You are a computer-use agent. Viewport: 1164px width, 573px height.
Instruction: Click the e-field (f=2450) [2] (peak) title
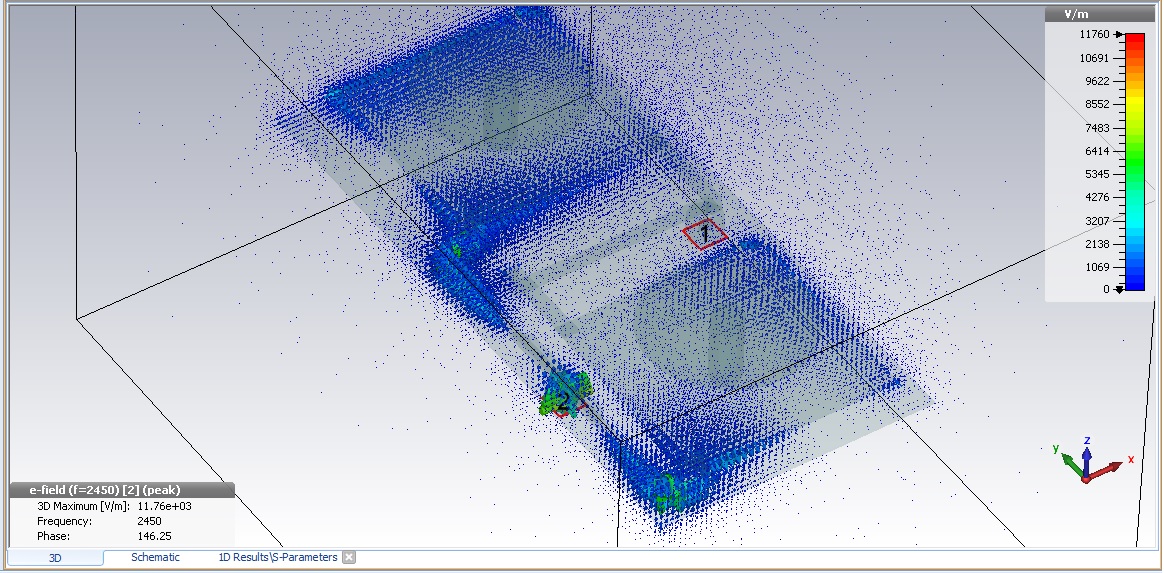click(x=105, y=490)
